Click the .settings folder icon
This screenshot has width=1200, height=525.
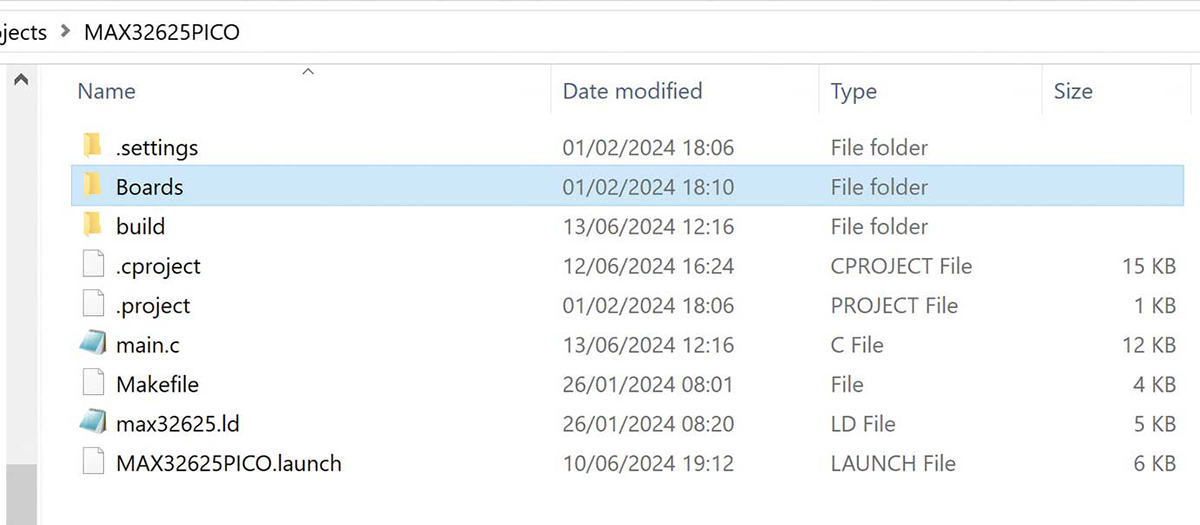coord(92,148)
